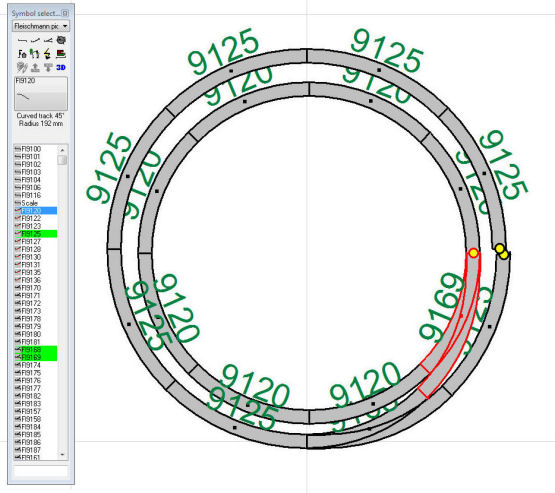Click the search field below symbol list
The height and width of the screenshot is (493, 555).
[x=40, y=471]
